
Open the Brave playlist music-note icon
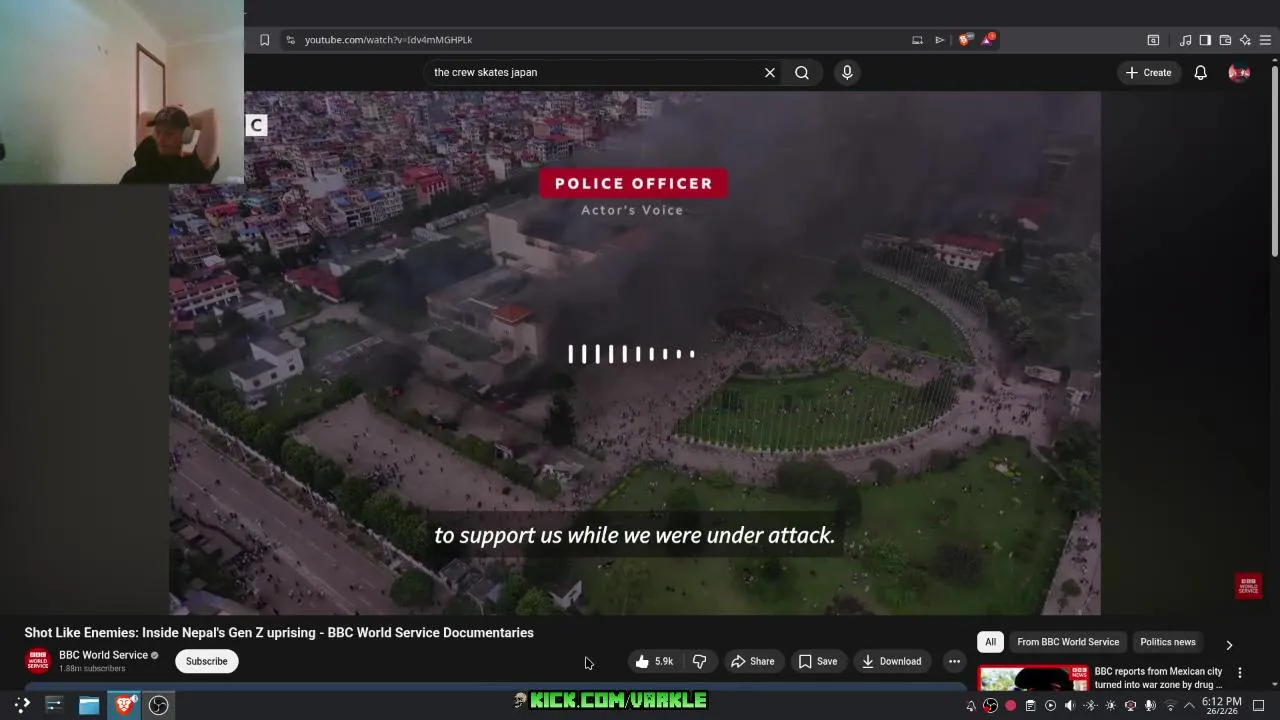[x=1185, y=40]
